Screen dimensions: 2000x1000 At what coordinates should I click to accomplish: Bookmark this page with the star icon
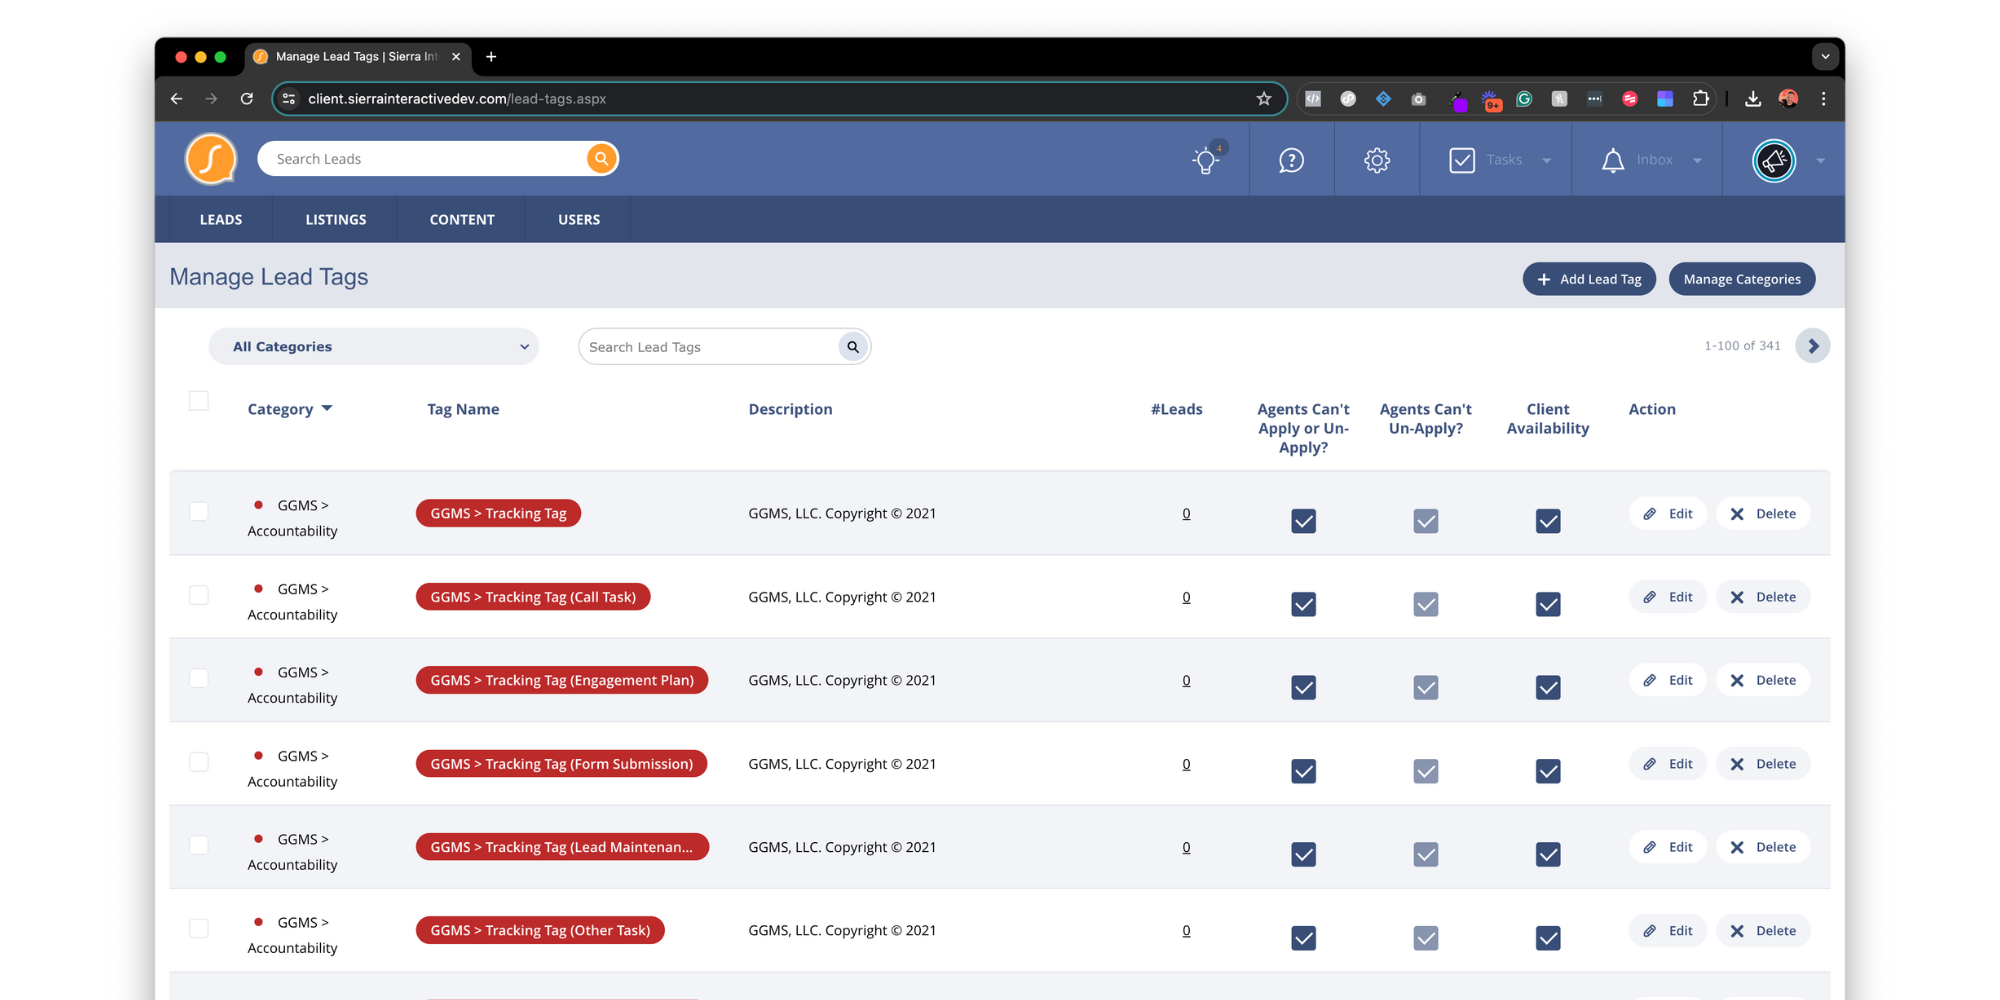click(1264, 99)
